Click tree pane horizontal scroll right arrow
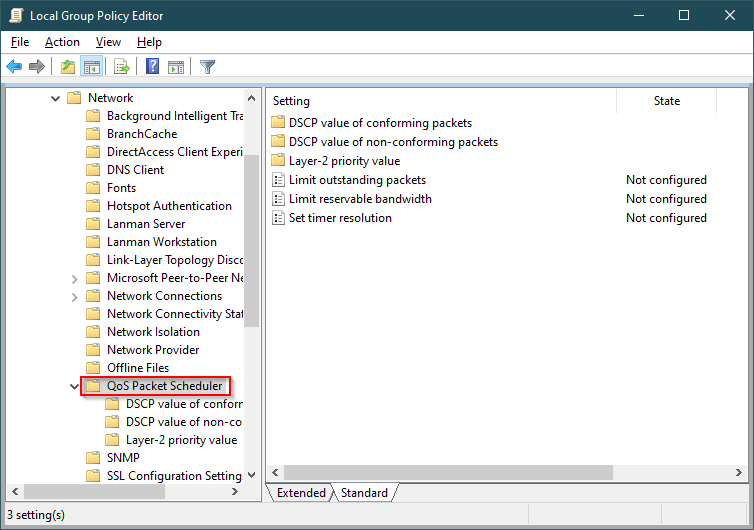Viewport: 754px width, 530px height. point(235,492)
